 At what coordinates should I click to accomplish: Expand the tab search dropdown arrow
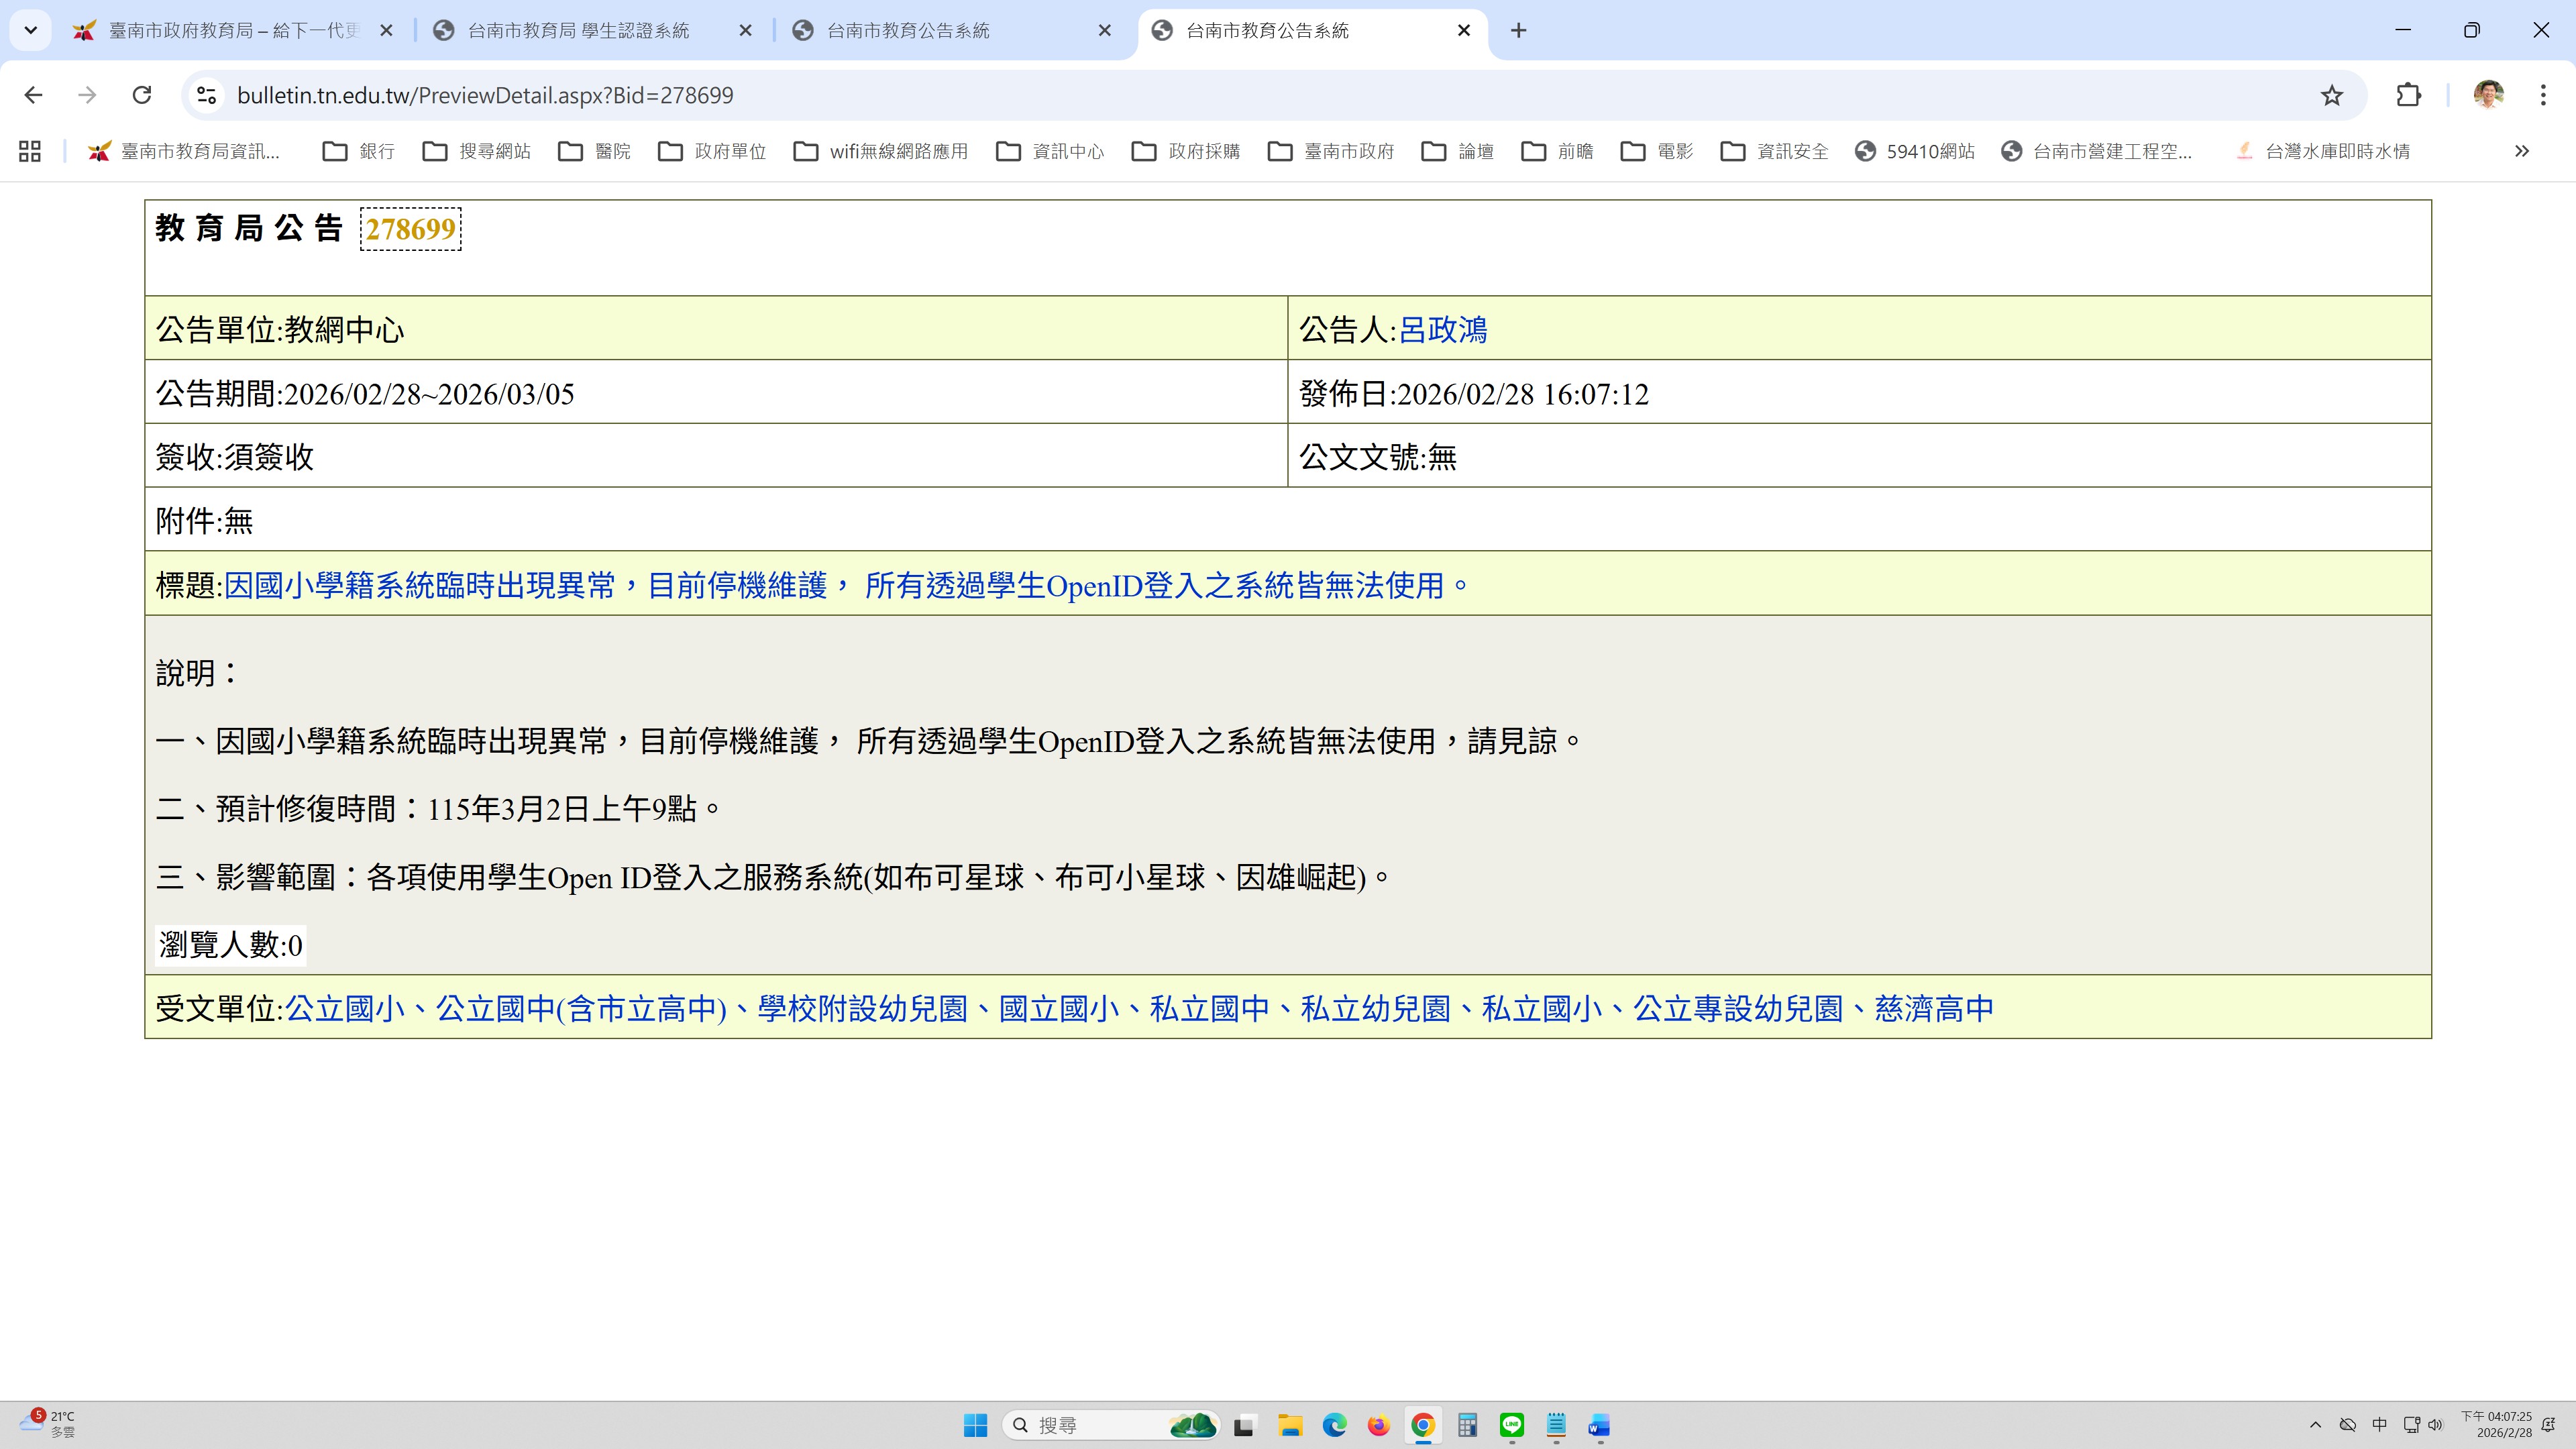tap(30, 30)
